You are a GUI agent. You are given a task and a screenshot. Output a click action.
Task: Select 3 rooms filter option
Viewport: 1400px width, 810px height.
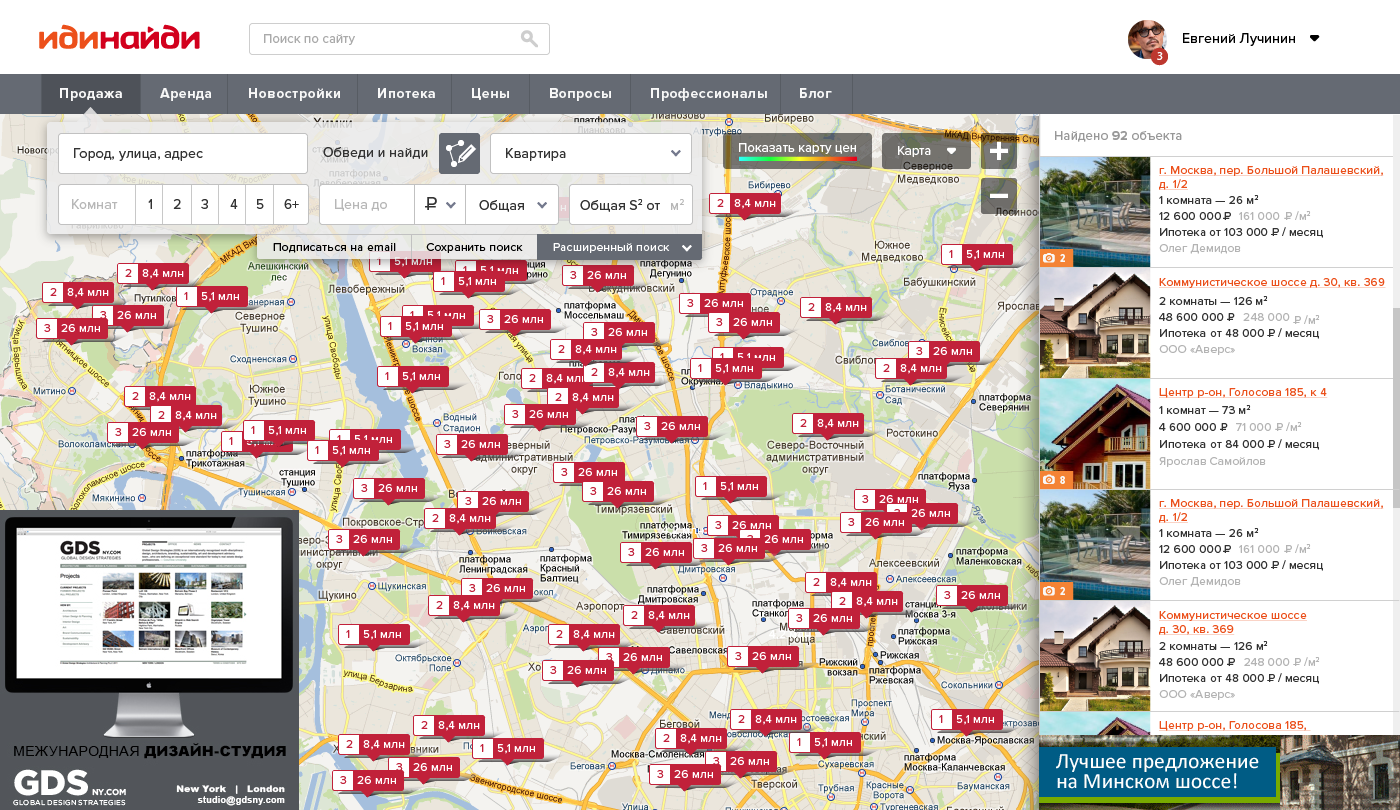205,204
